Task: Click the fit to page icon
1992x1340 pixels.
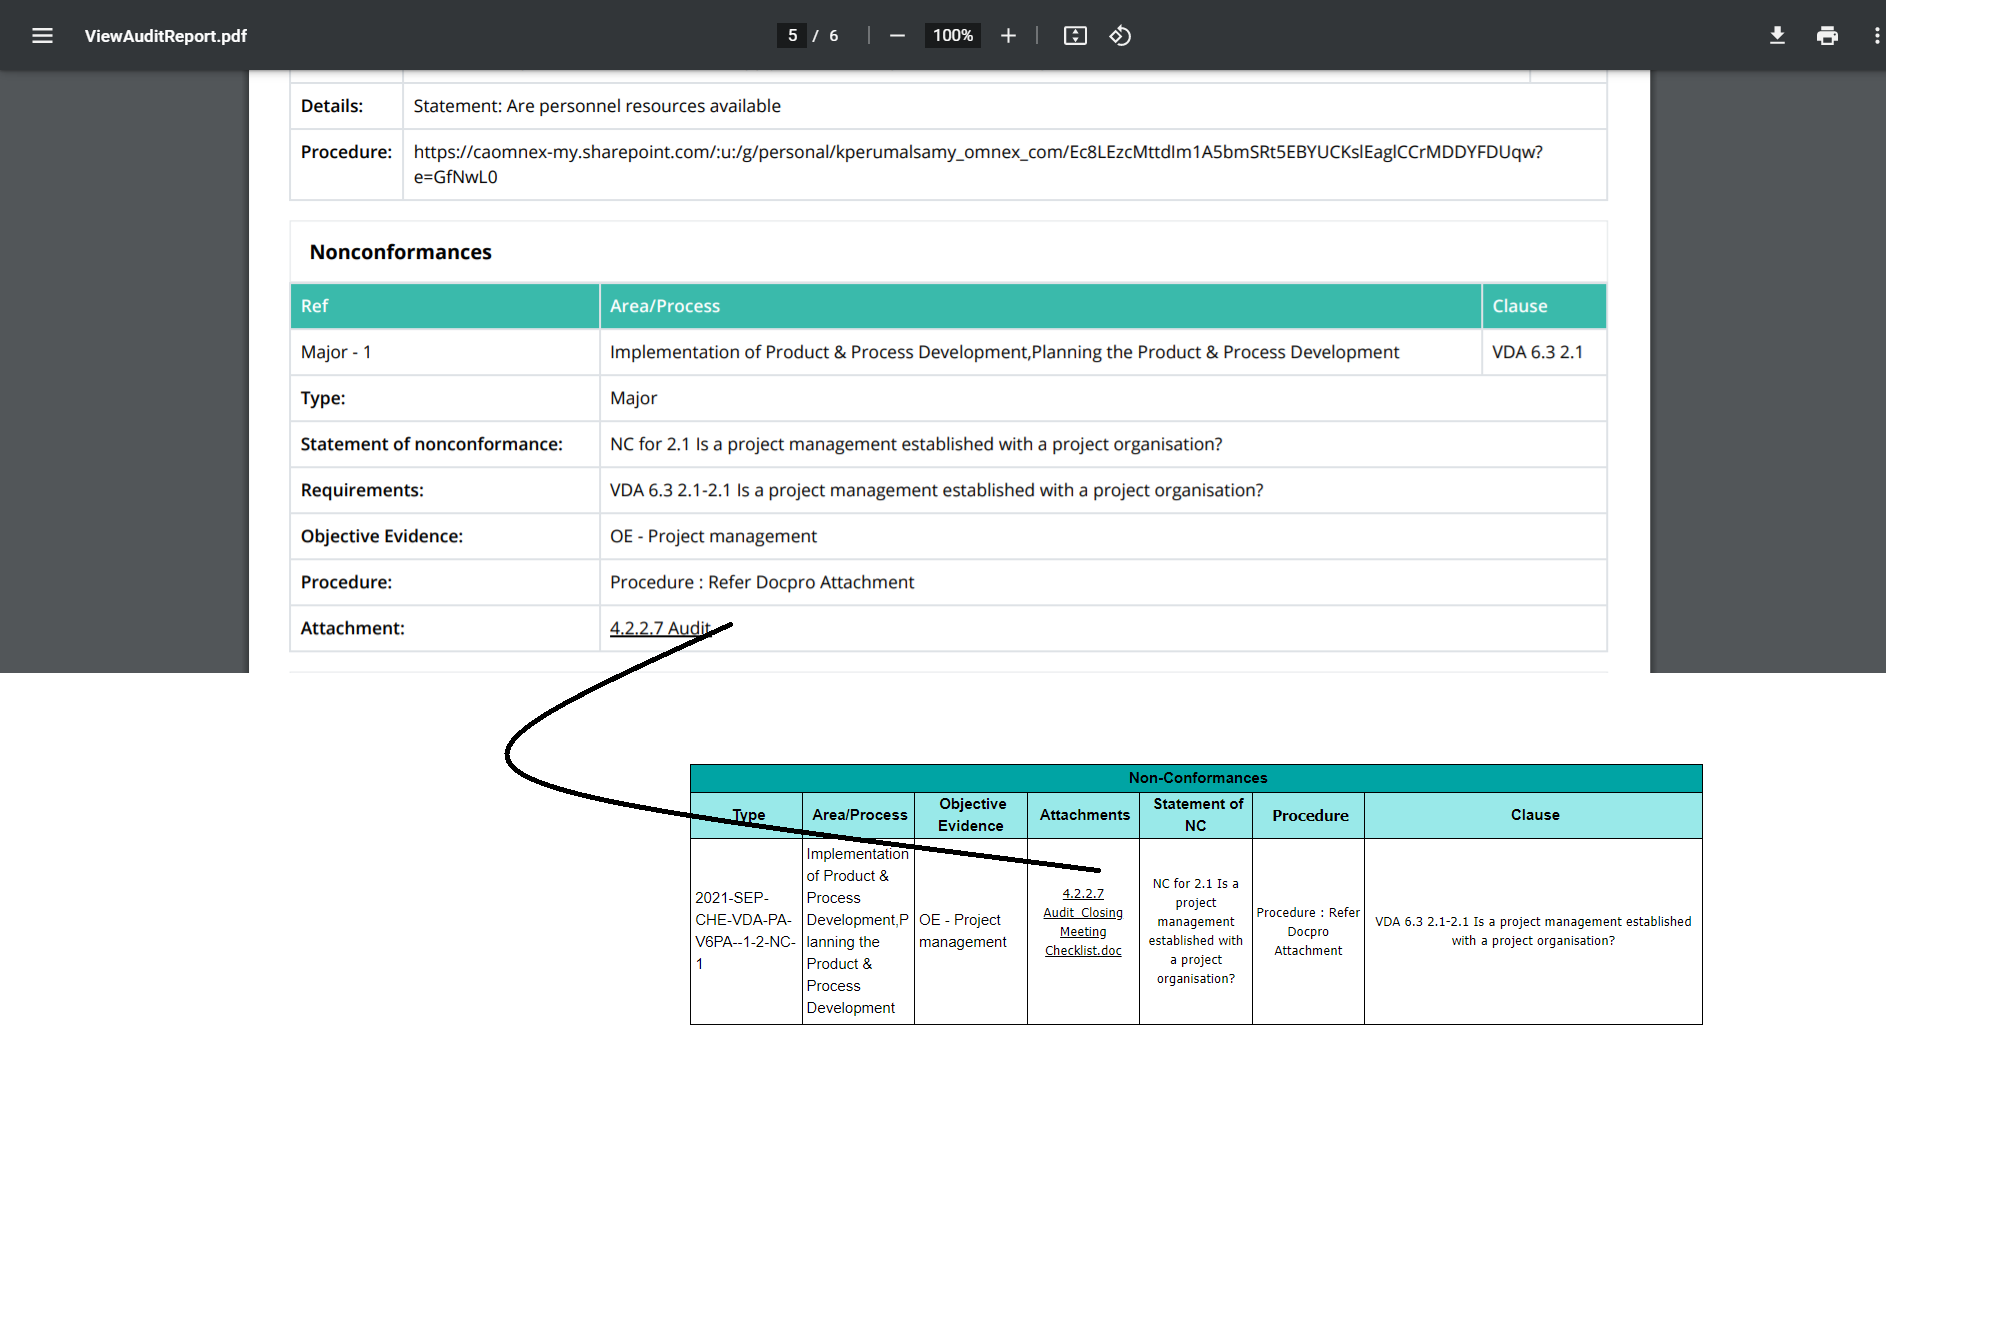Action: (1075, 36)
